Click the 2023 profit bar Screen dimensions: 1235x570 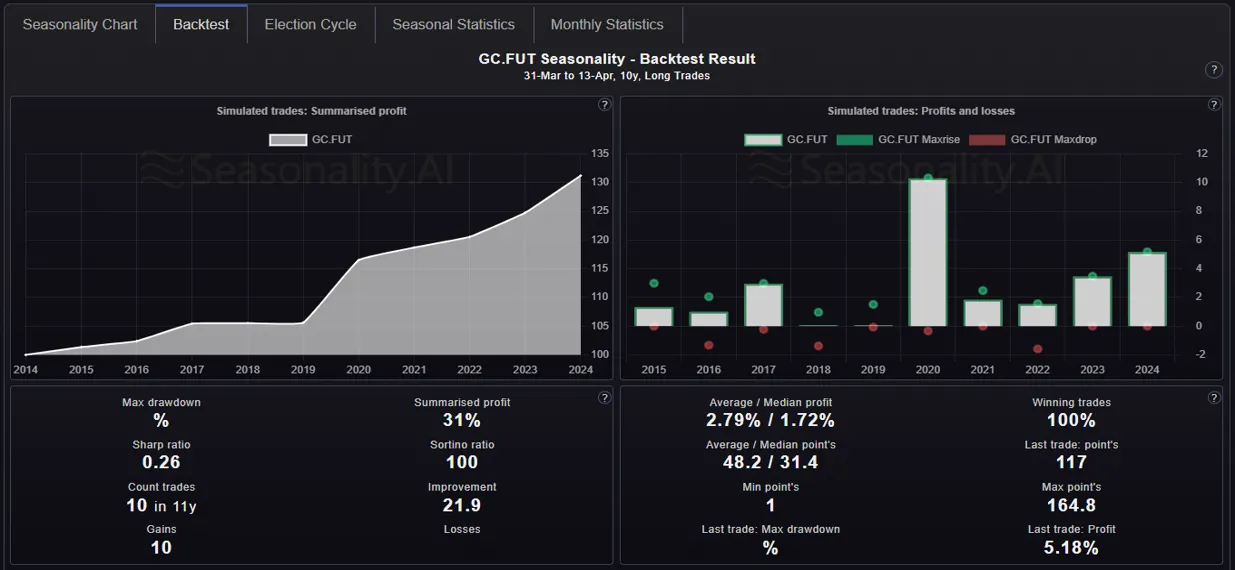click(x=1092, y=301)
